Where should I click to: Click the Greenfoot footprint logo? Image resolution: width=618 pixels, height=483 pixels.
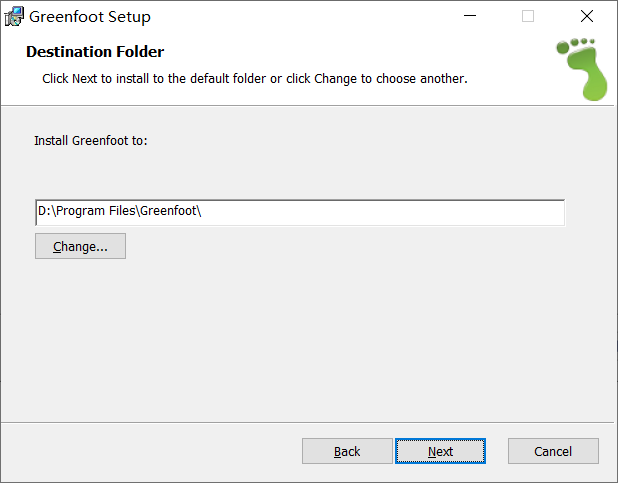point(579,69)
